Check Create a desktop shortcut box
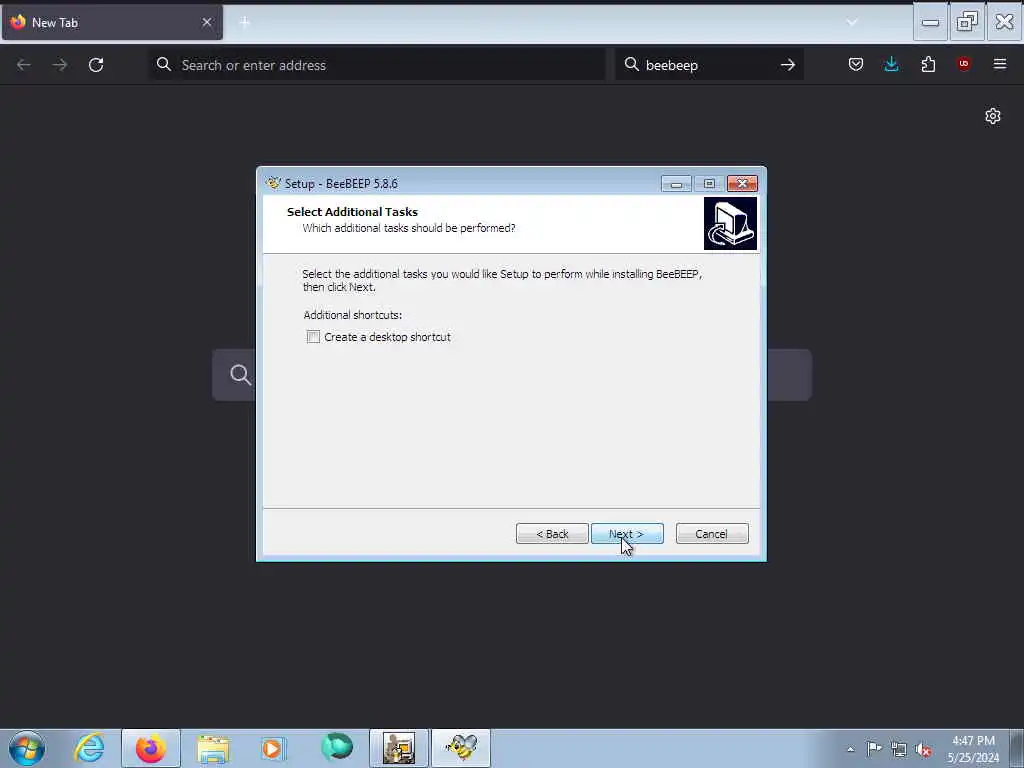 [313, 337]
